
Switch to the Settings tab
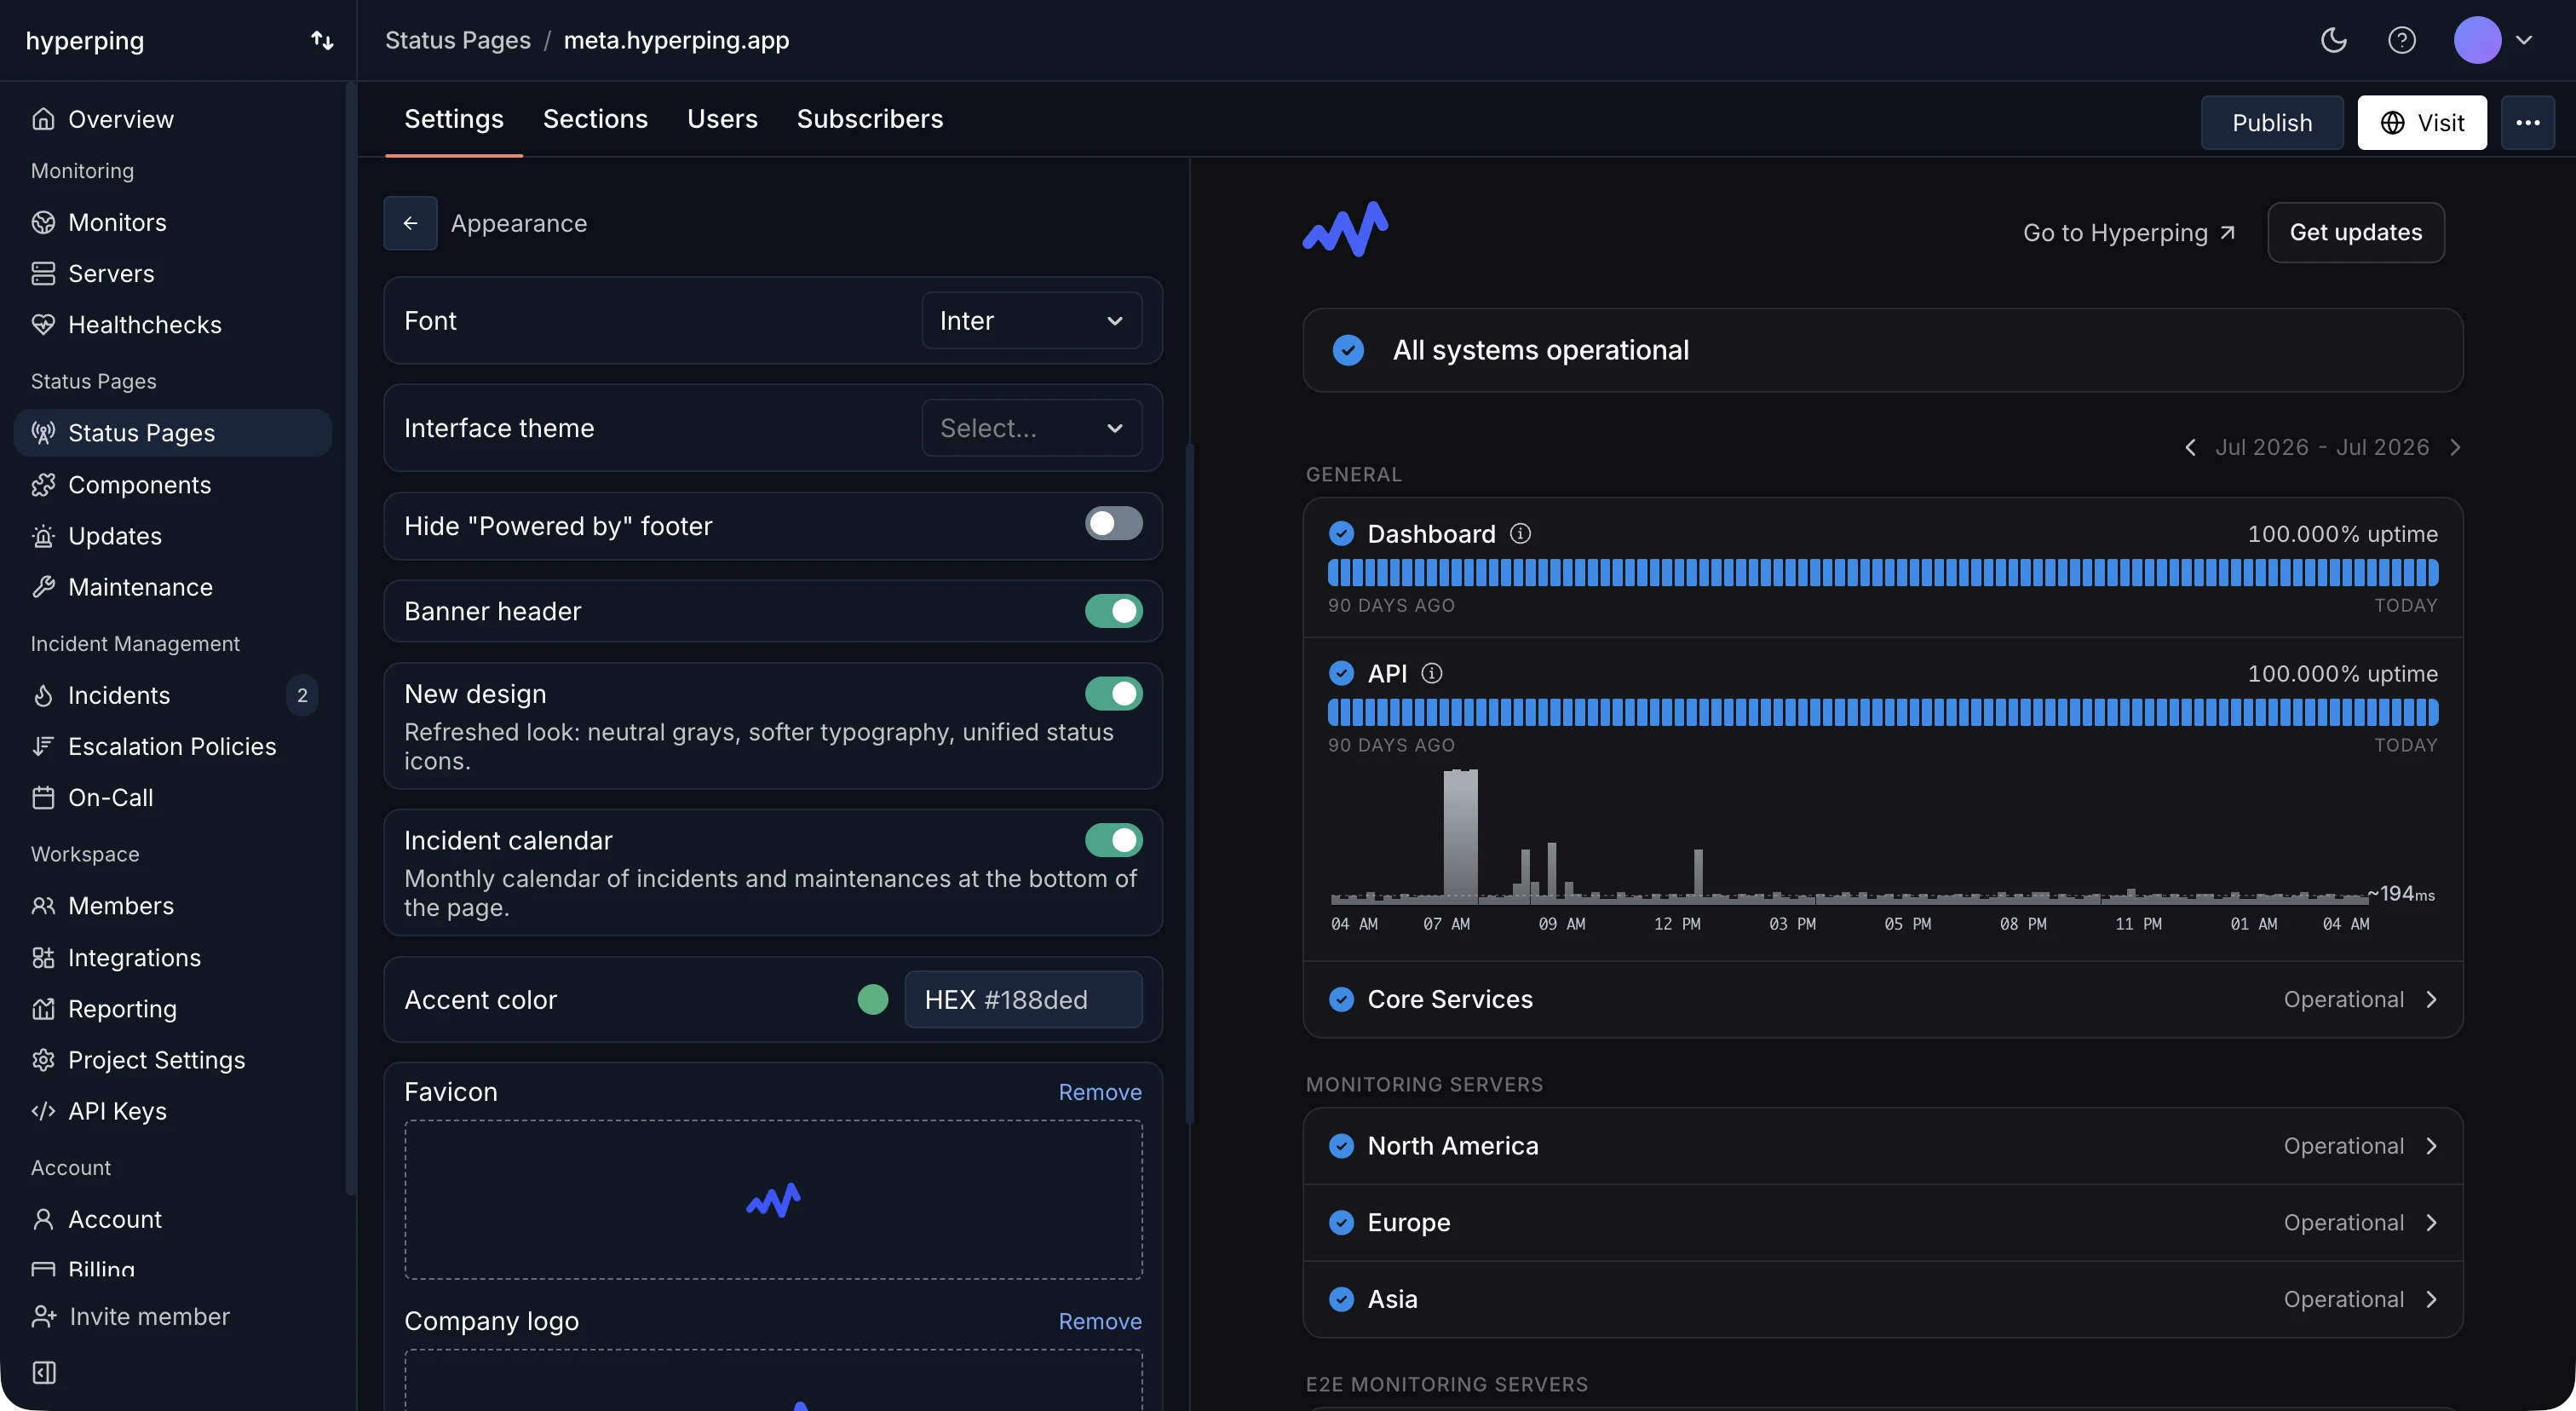pyautogui.click(x=454, y=119)
